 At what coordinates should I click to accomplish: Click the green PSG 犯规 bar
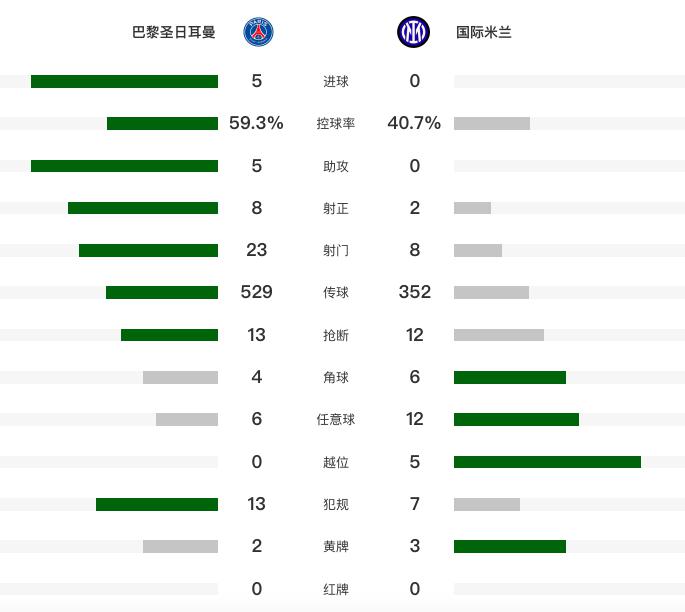point(157,504)
